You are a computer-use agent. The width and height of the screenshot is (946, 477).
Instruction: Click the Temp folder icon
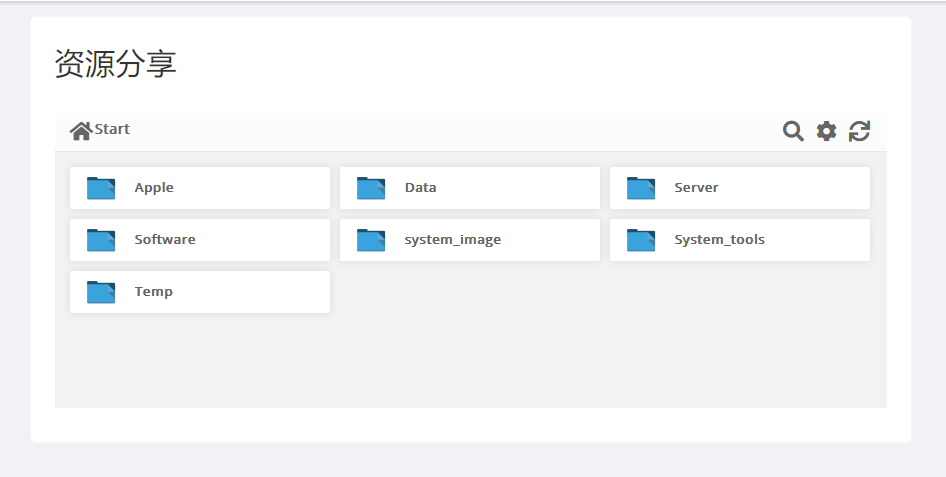[x=101, y=292]
